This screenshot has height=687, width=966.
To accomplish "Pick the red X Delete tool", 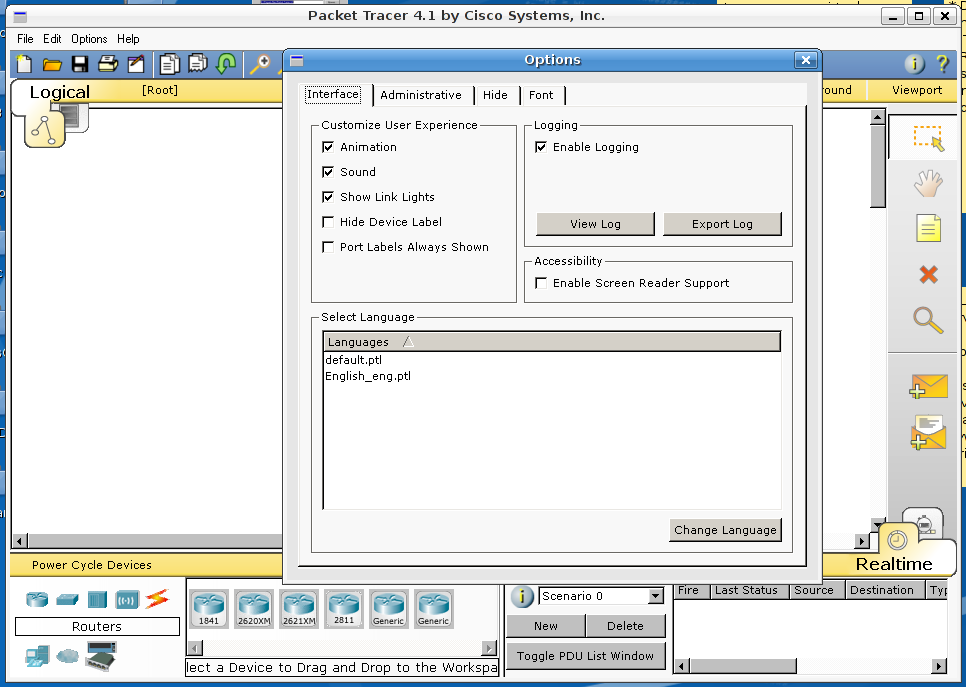I will (928, 274).
